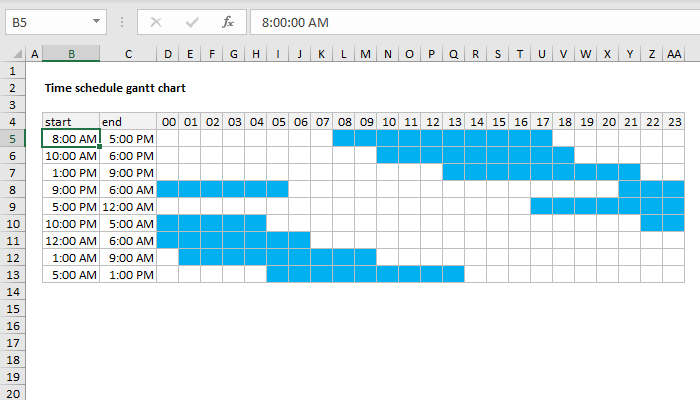The image size is (700, 400).
Task: Click the Select All corner triangle
Action: tap(17, 54)
